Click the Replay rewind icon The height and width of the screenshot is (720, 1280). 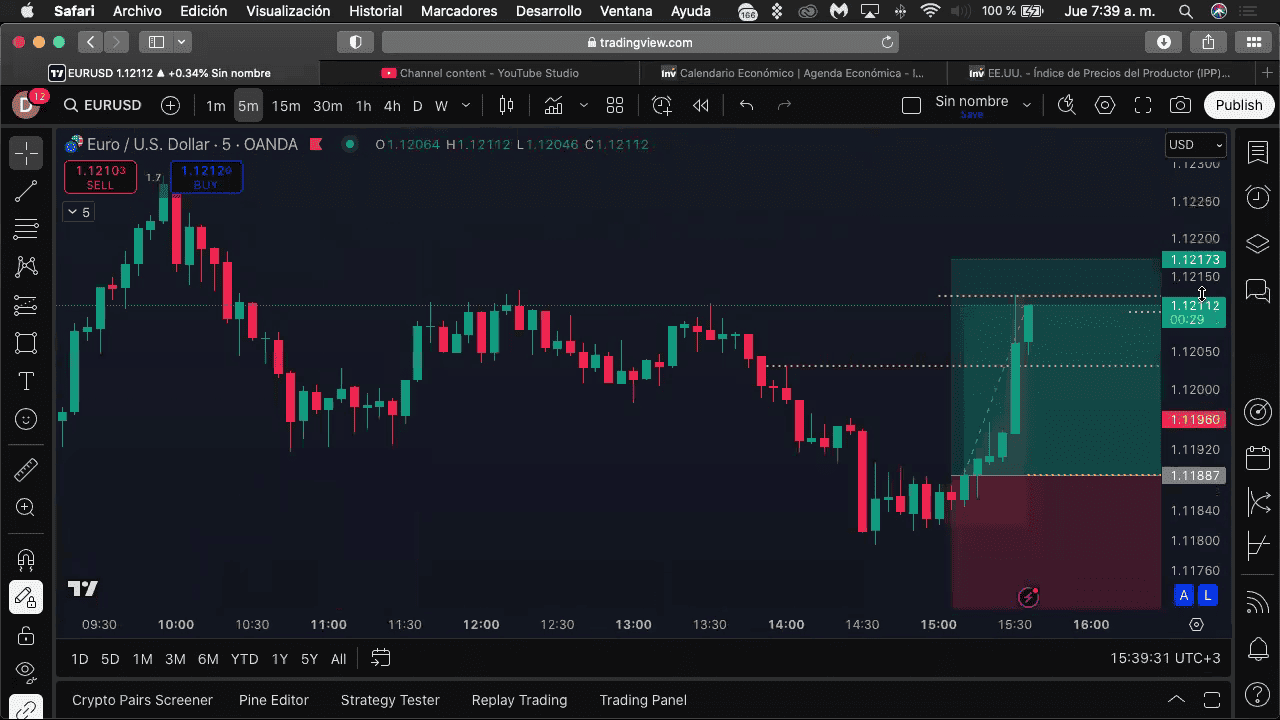701,105
